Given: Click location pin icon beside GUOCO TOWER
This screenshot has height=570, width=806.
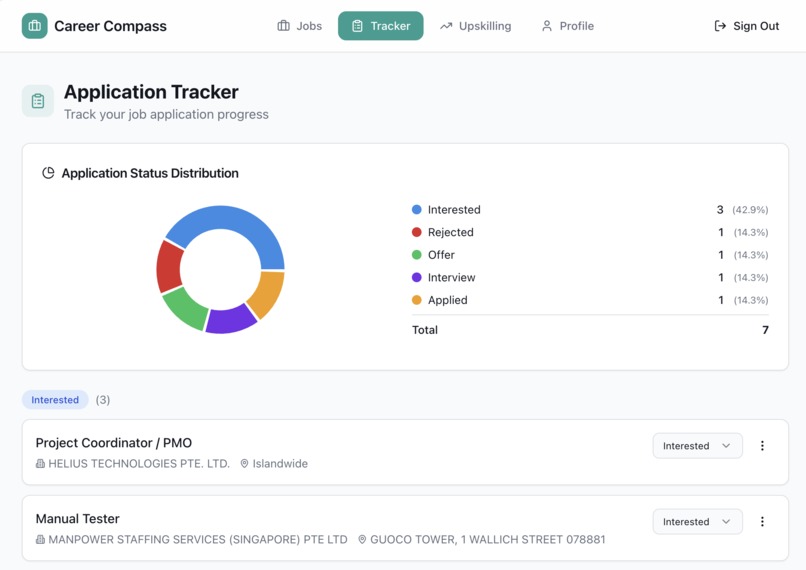Looking at the screenshot, I should click(x=362, y=540).
